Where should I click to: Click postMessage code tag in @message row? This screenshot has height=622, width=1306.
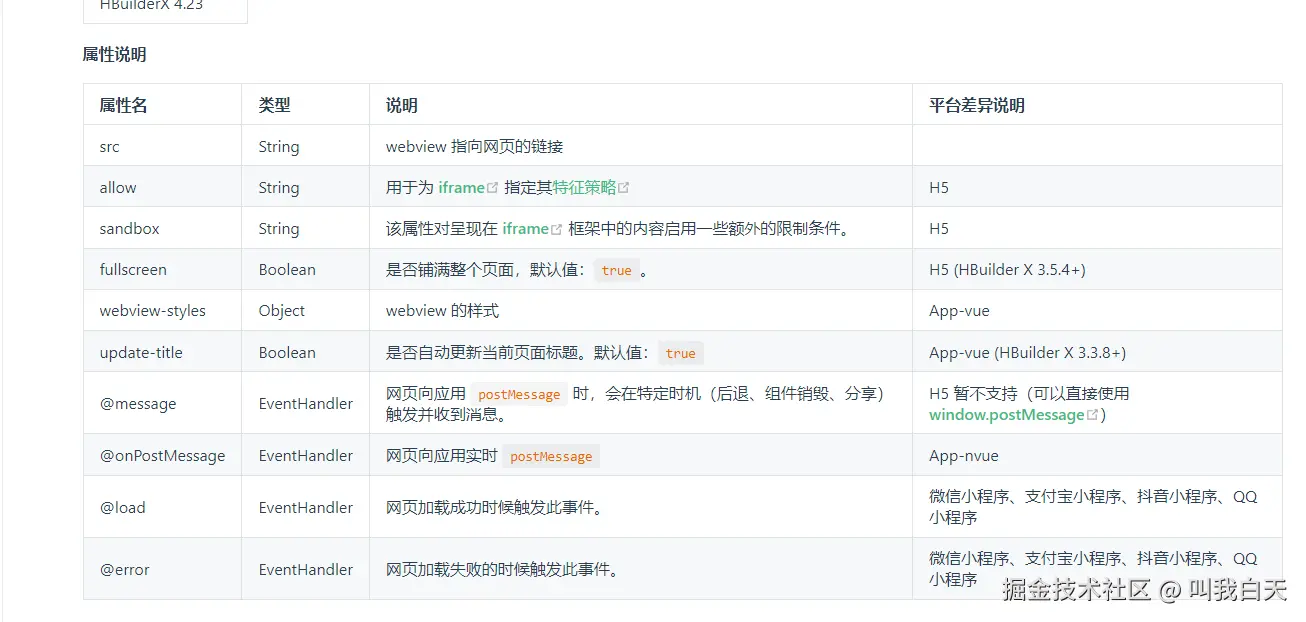(519, 394)
